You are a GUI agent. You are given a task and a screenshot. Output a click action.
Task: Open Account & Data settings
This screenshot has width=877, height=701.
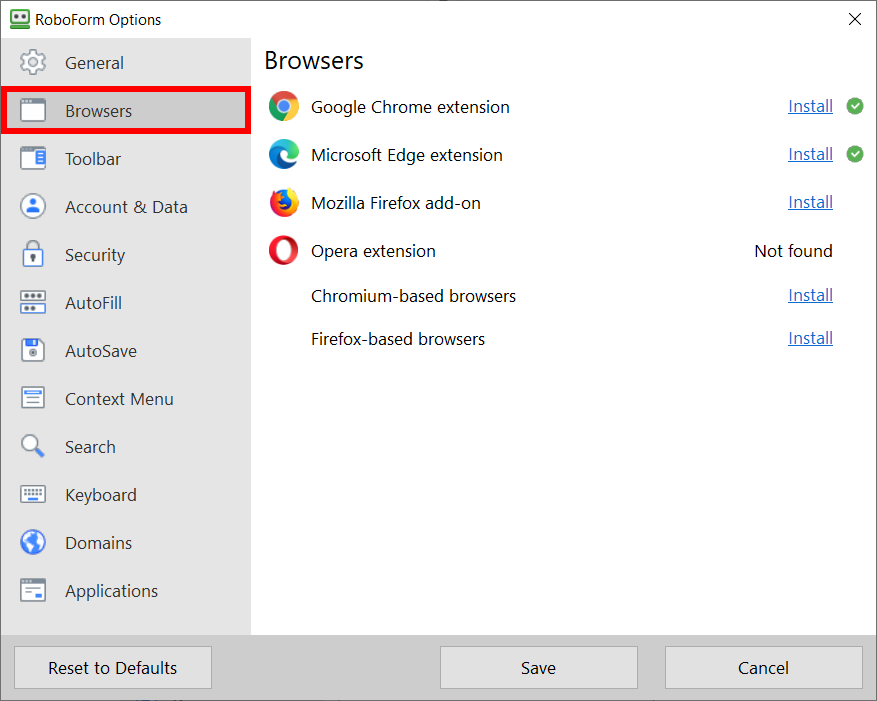coord(126,206)
